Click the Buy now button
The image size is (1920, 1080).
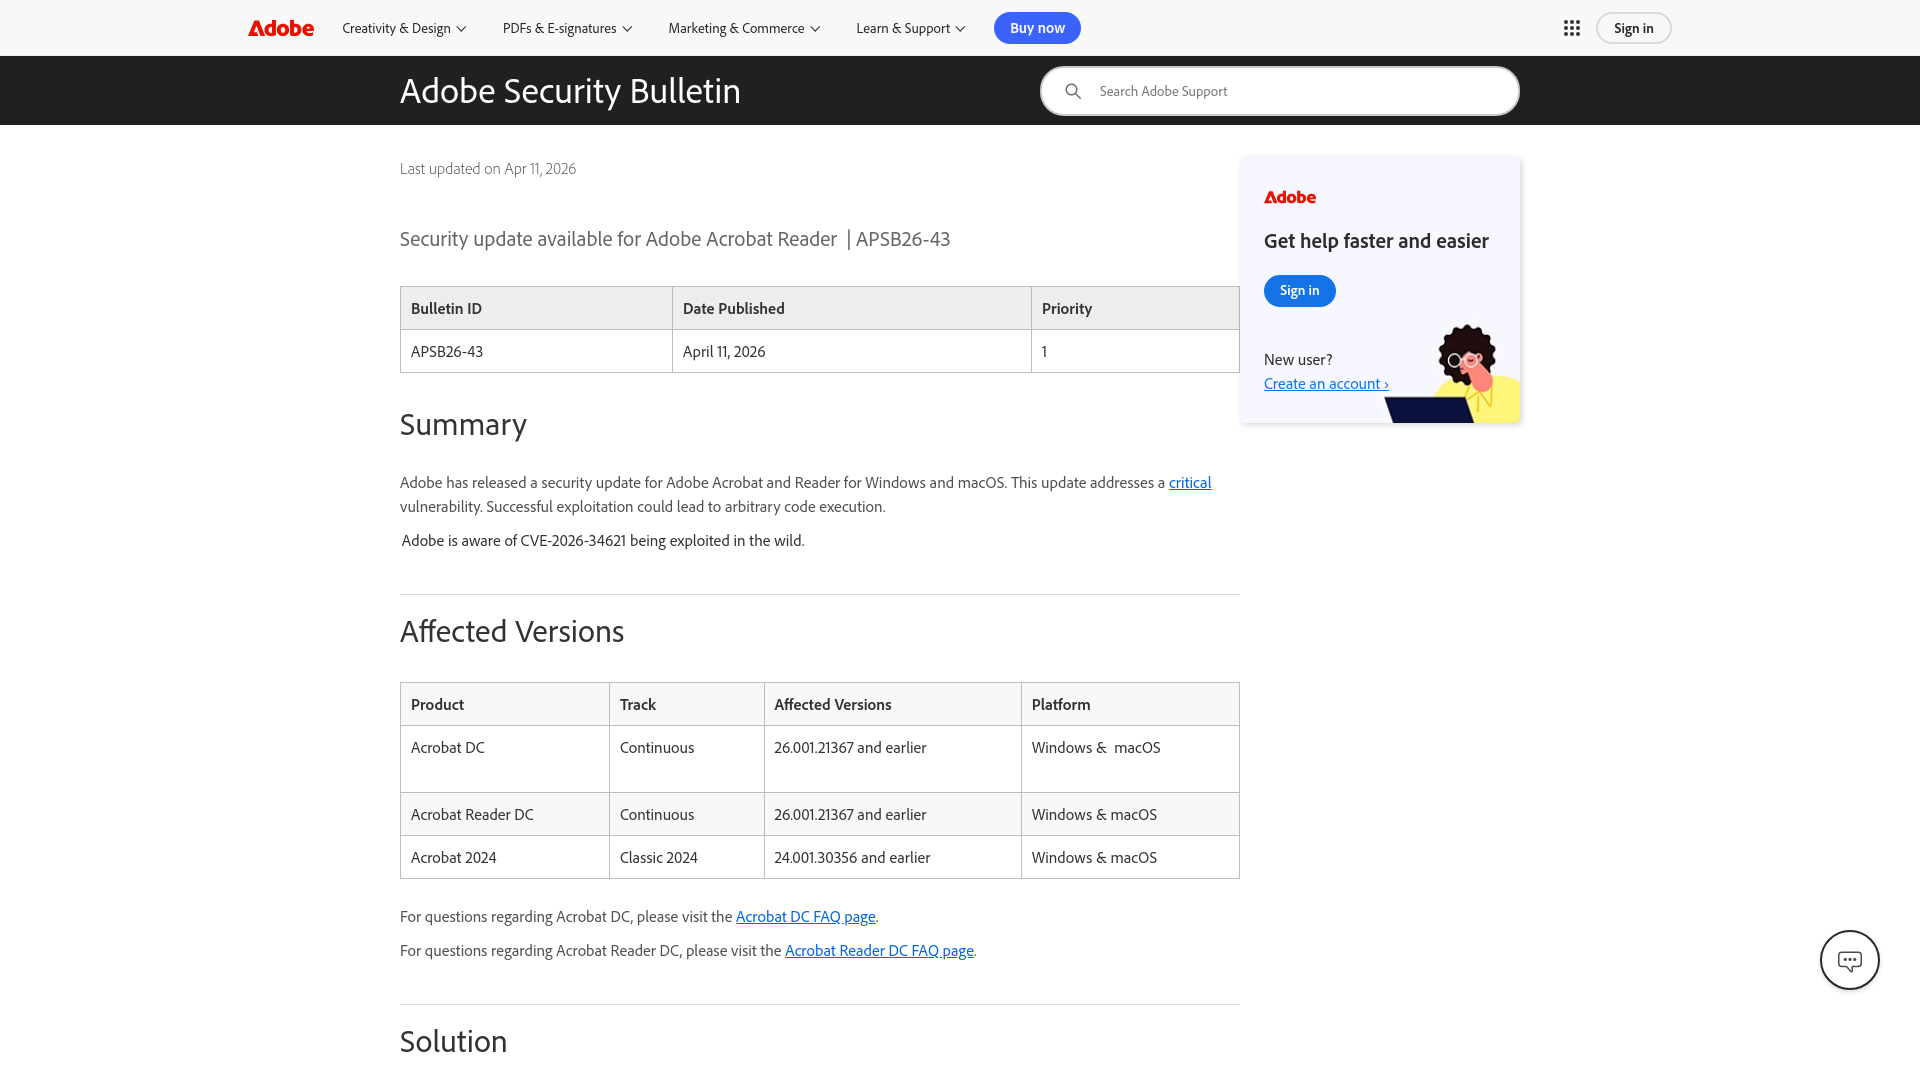1037,28
